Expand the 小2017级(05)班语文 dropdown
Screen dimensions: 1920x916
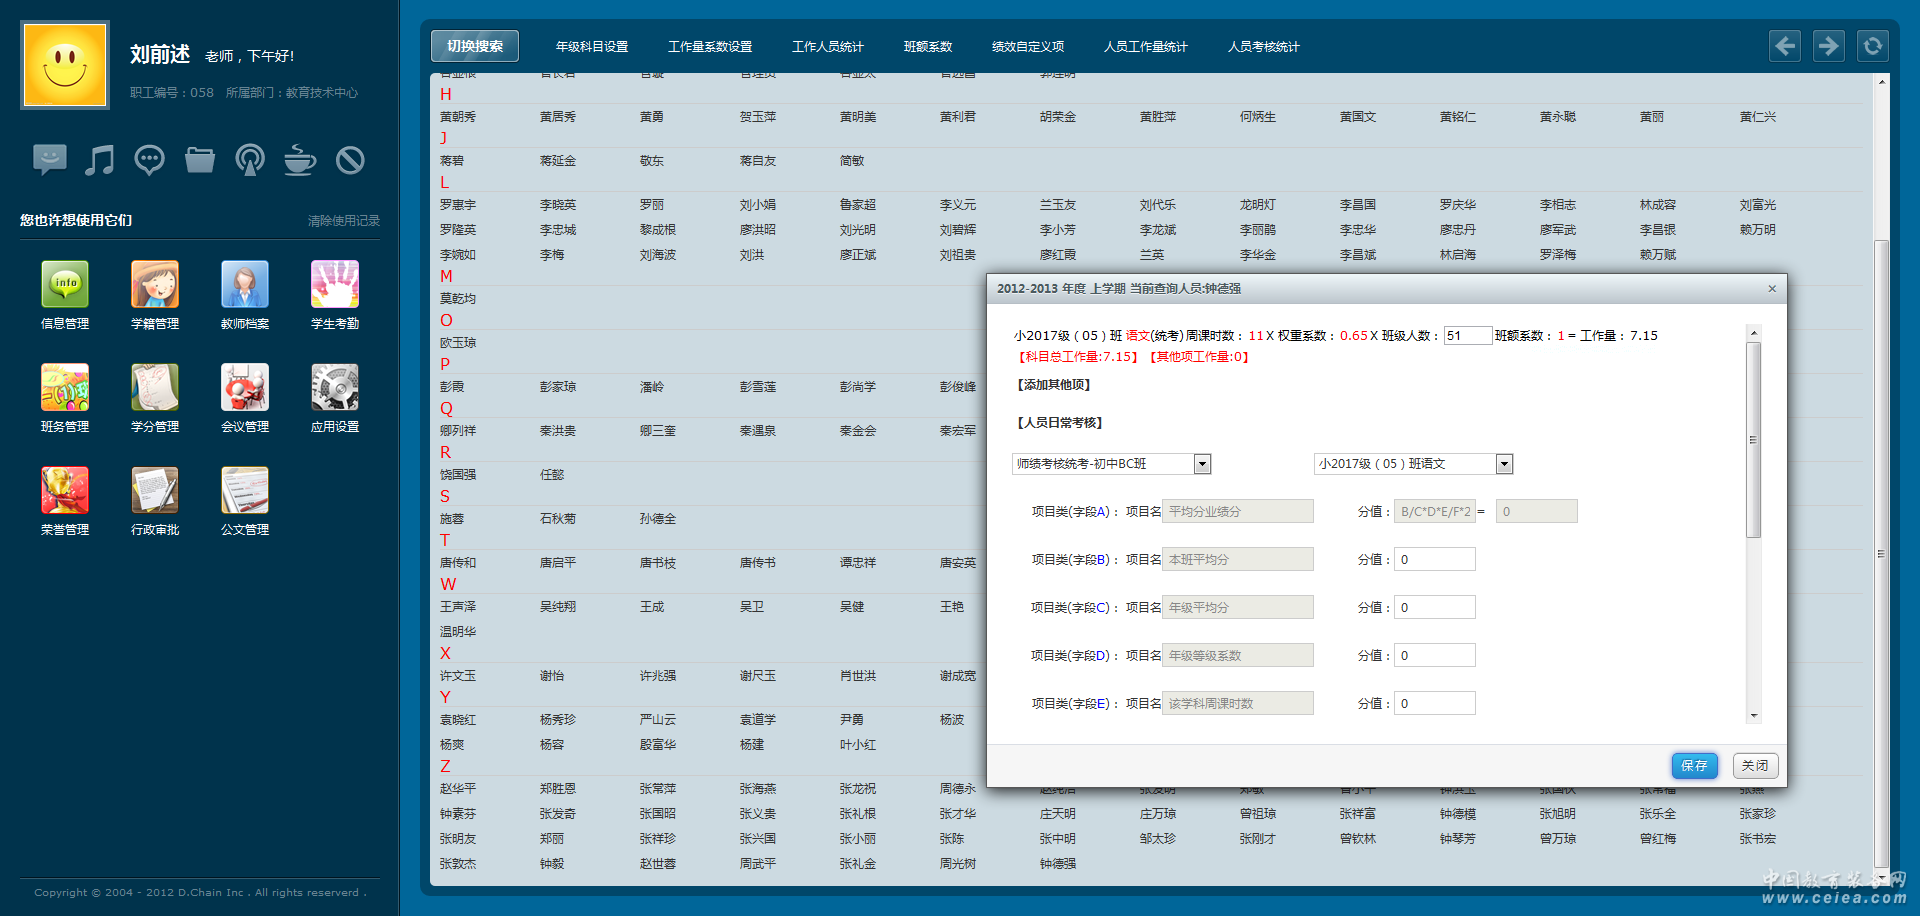pos(1504,464)
